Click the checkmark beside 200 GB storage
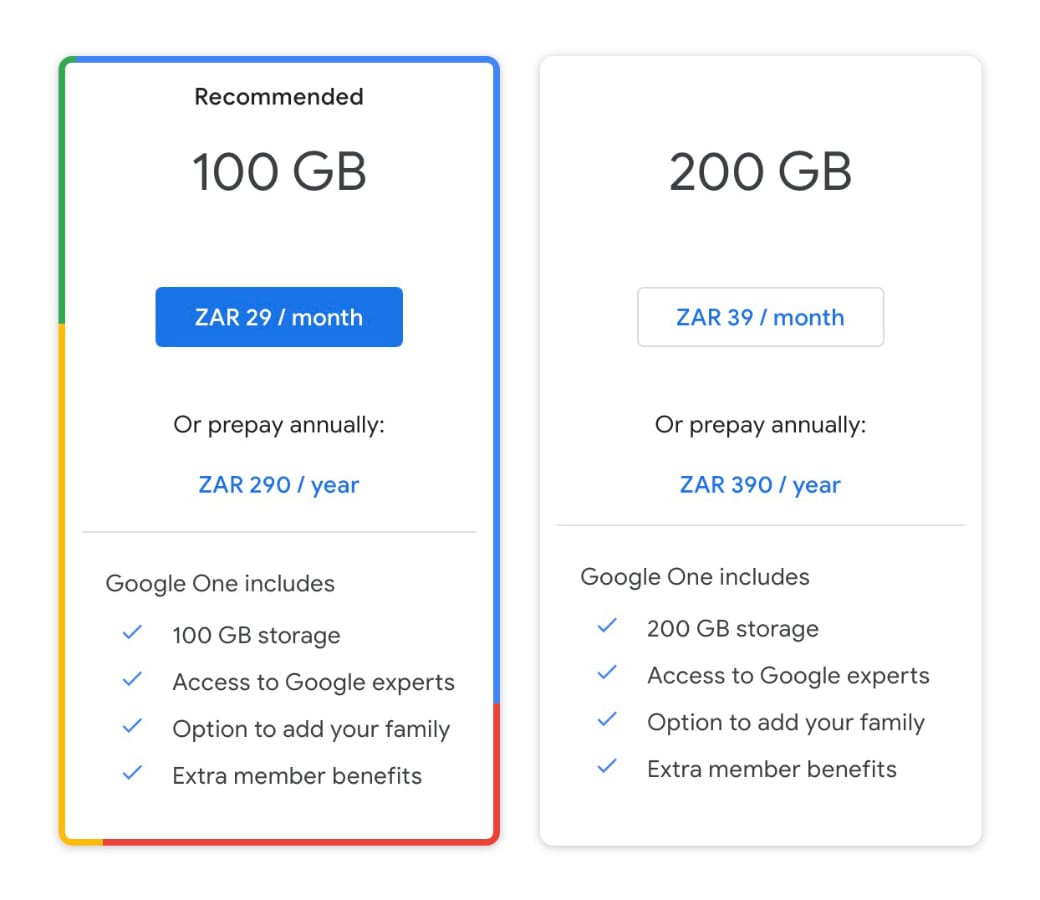 tap(607, 626)
